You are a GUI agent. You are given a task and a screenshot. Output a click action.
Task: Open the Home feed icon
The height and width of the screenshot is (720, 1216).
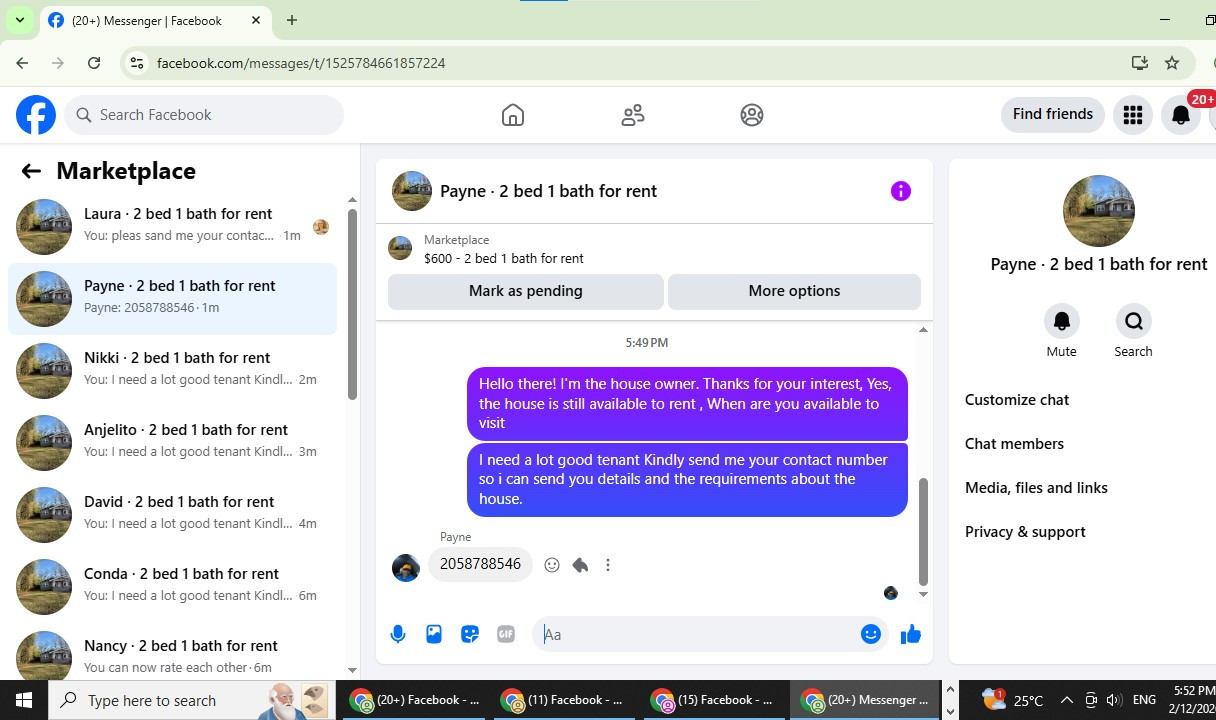point(513,115)
